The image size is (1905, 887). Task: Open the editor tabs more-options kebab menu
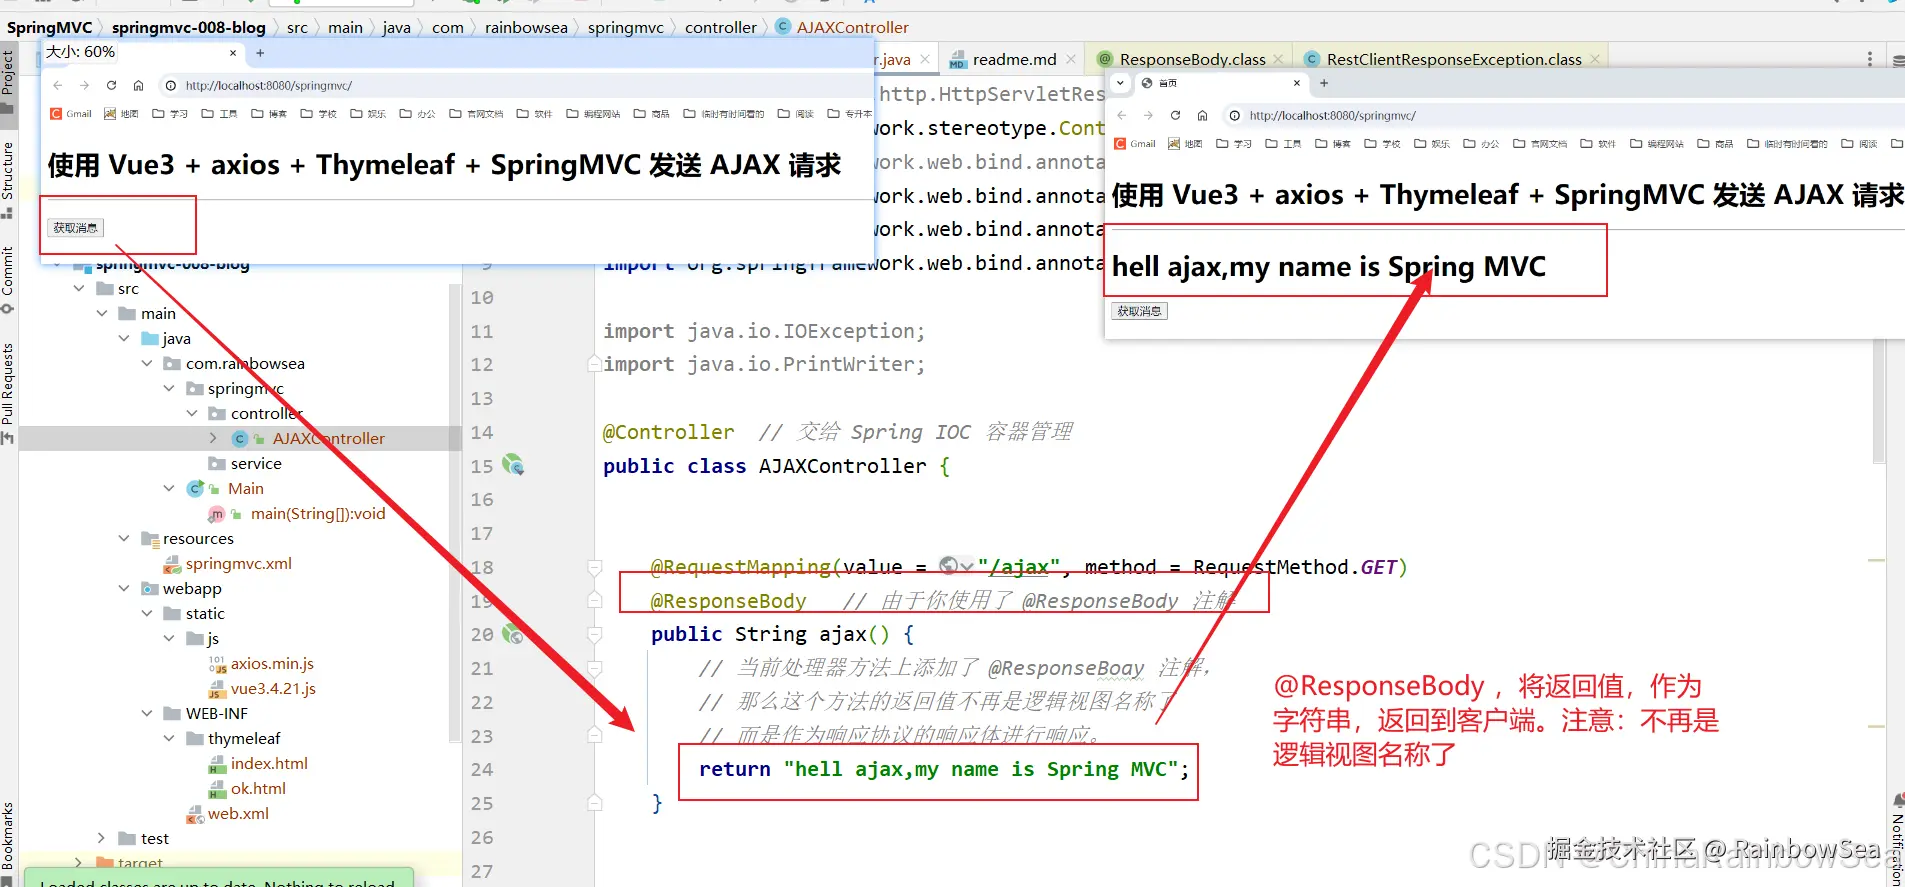point(1870,59)
